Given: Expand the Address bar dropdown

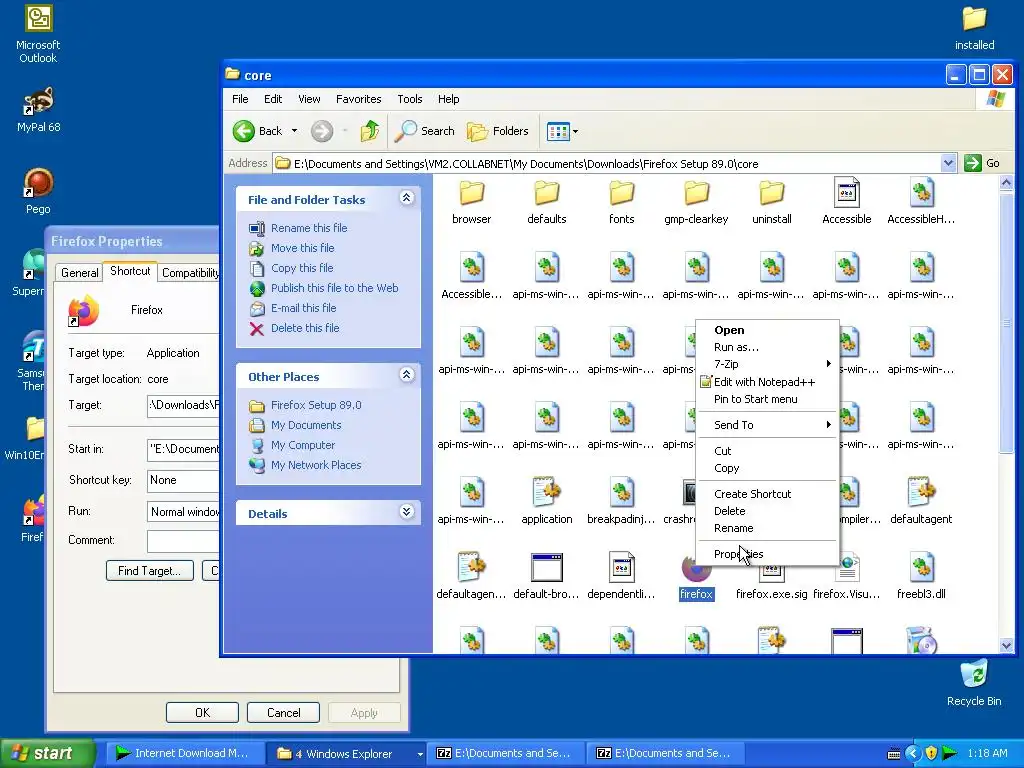Looking at the screenshot, I should pyautogui.click(x=948, y=163).
